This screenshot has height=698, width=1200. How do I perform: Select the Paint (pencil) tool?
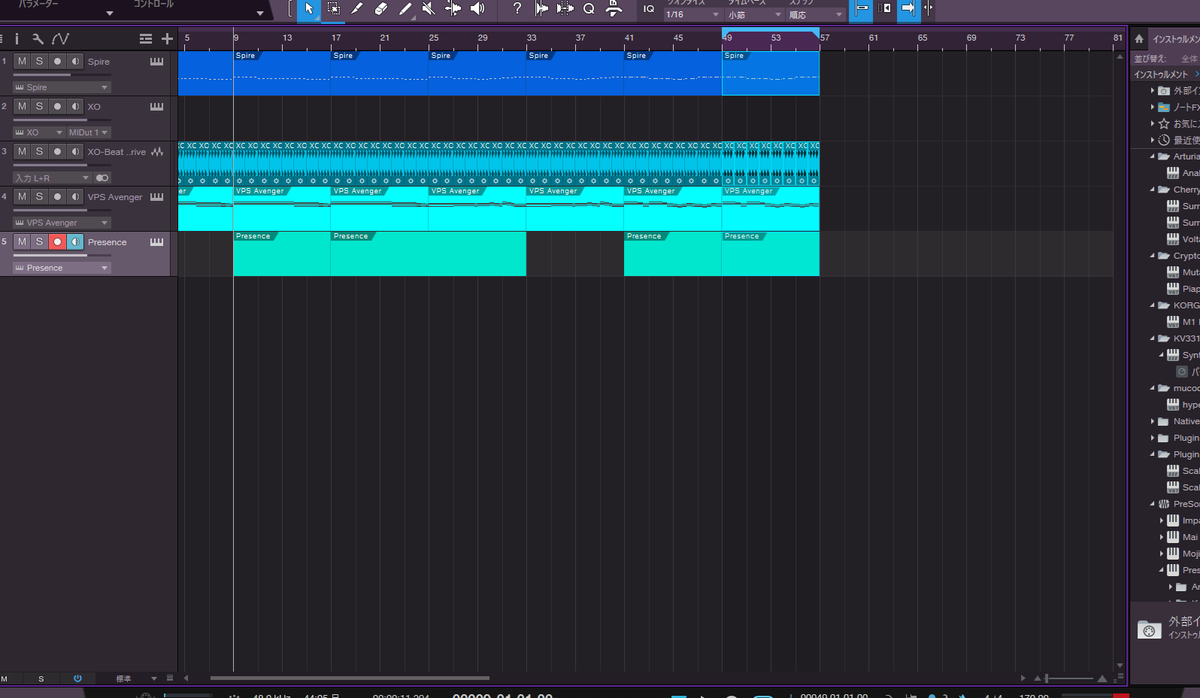click(x=405, y=9)
